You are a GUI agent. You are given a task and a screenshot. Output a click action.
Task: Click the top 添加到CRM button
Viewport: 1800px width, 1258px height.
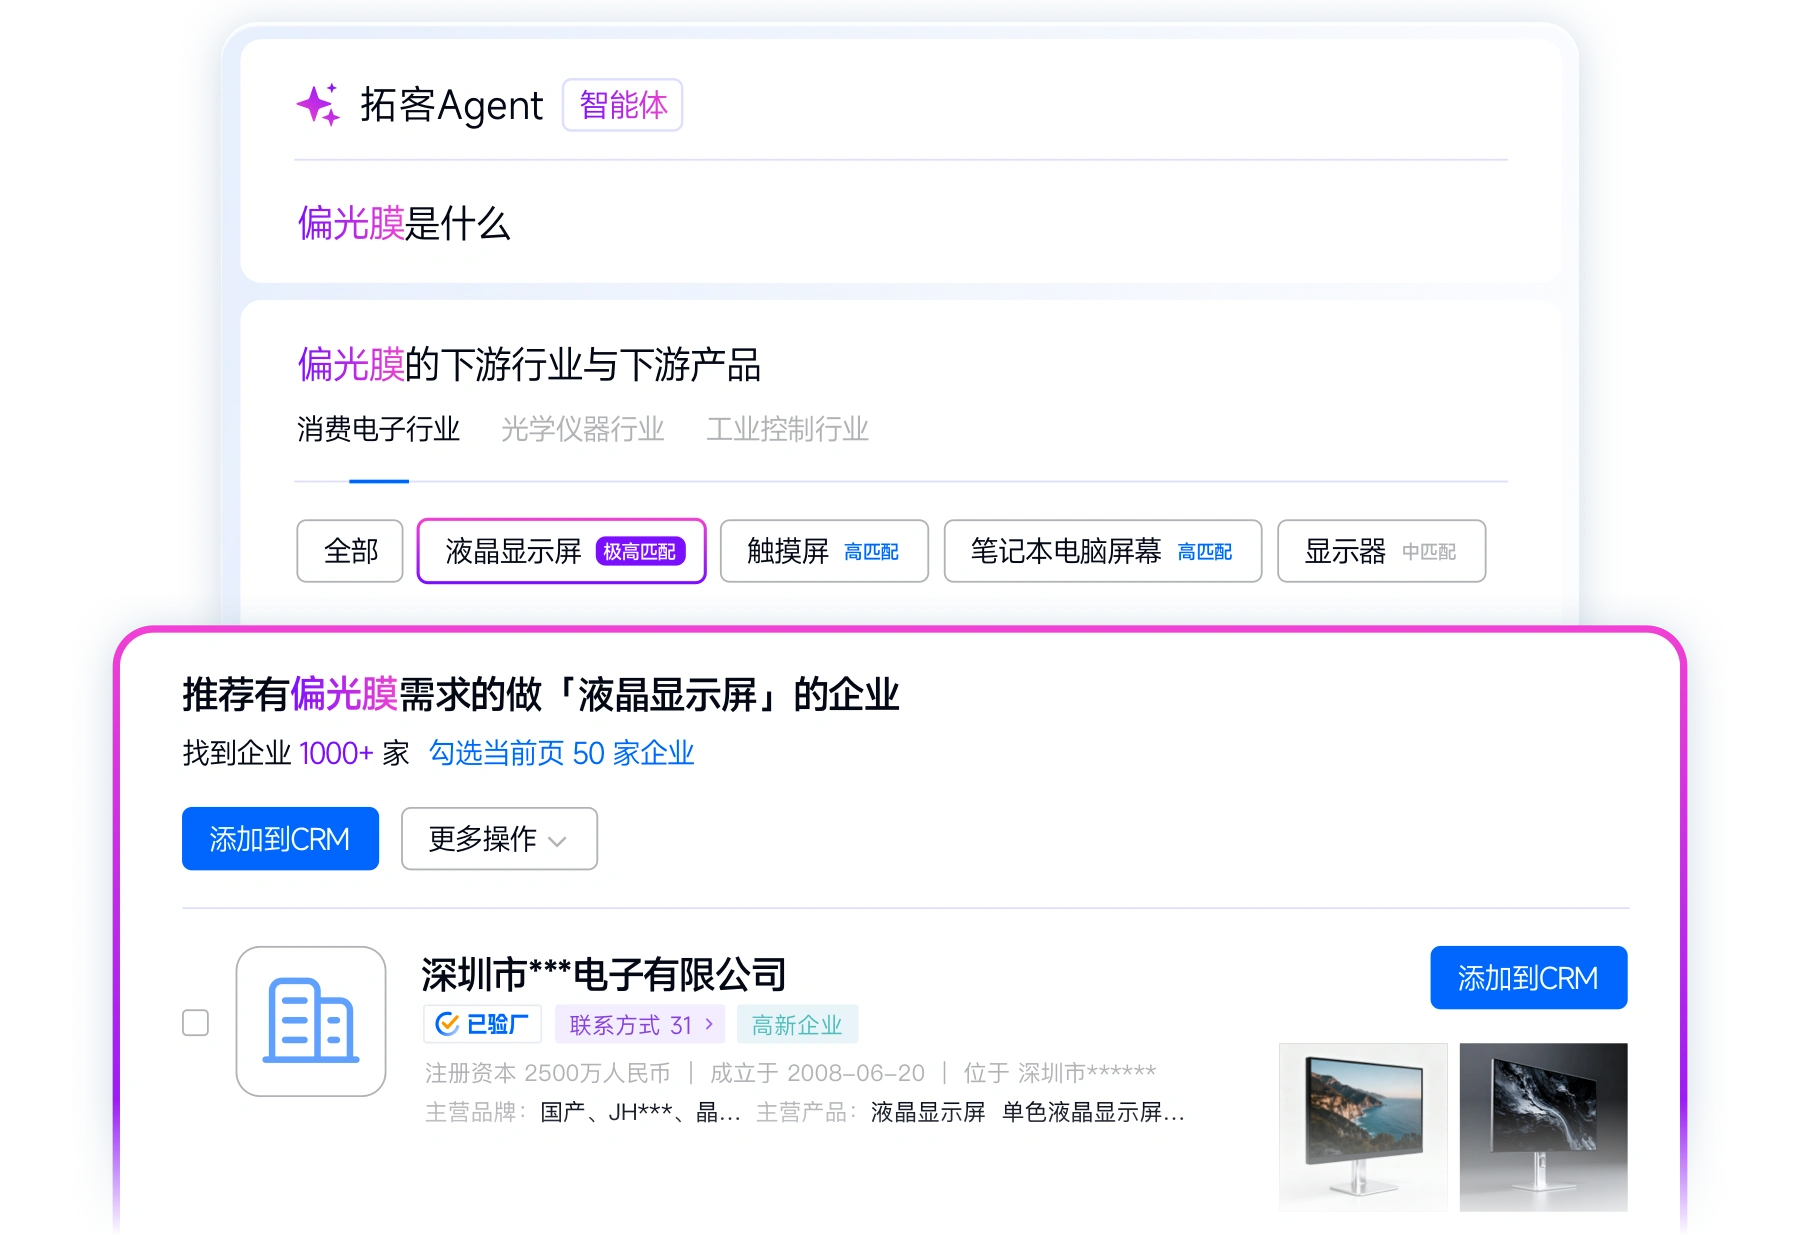point(280,839)
